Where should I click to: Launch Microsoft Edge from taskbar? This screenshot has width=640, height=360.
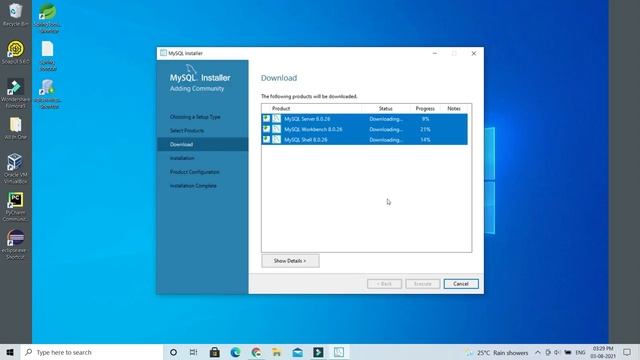point(236,352)
